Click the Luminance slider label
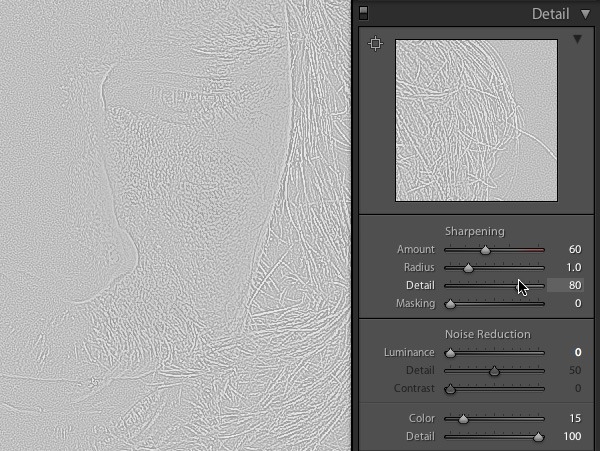This screenshot has height=451, width=600. click(x=409, y=352)
